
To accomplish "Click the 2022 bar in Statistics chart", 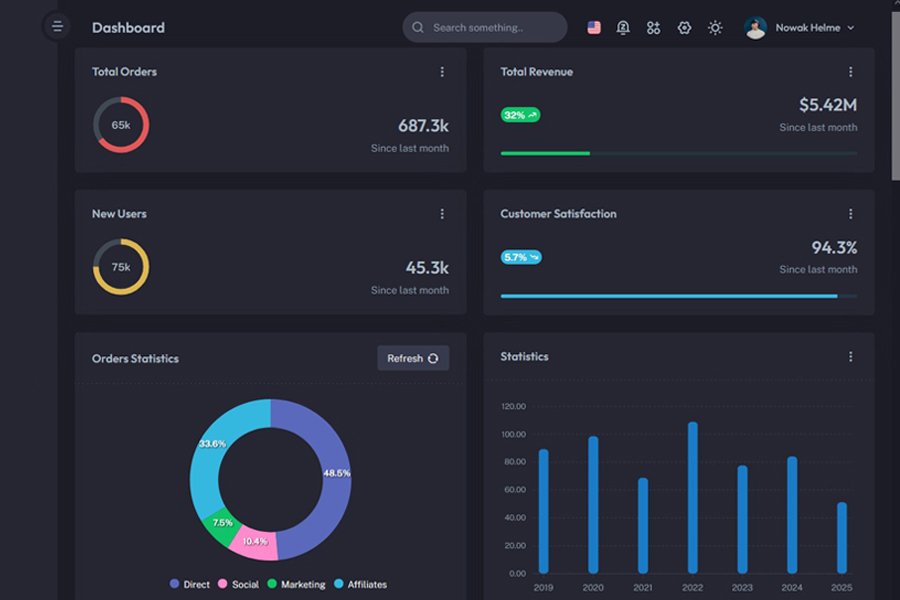I will coord(693,497).
